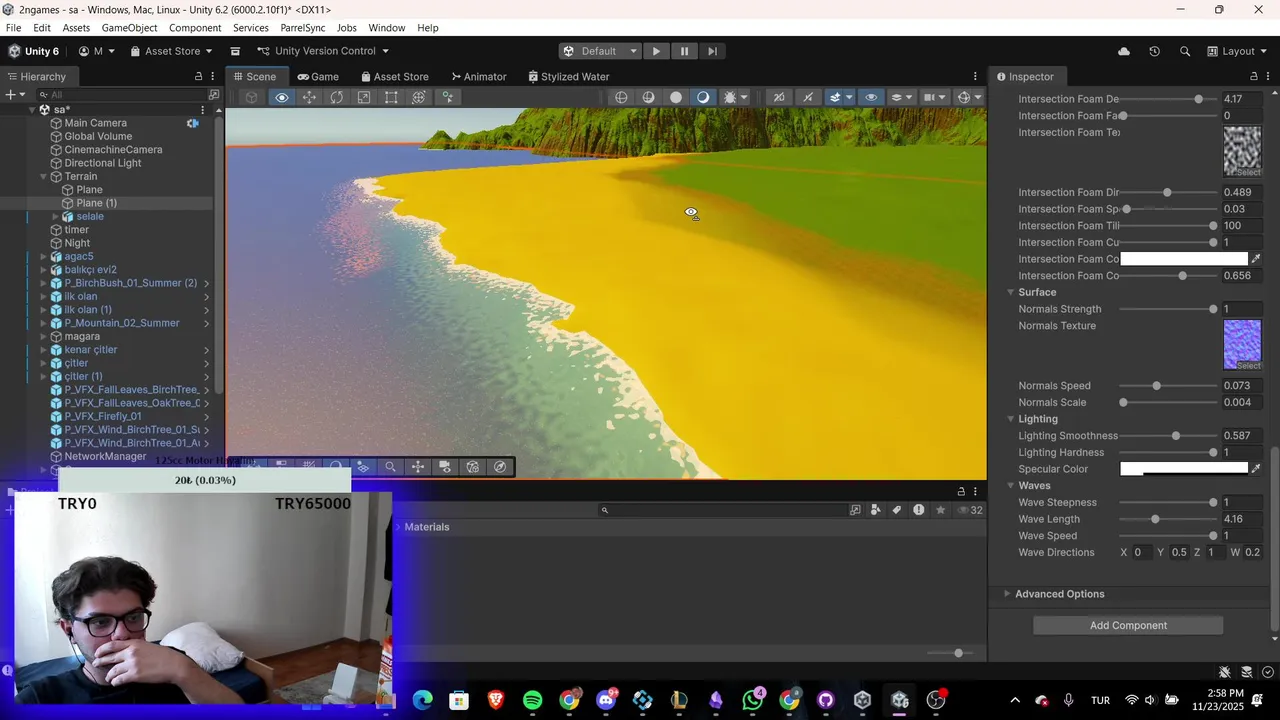
Task: Select the Transform tool in Scene toolbar
Action: coord(419,97)
